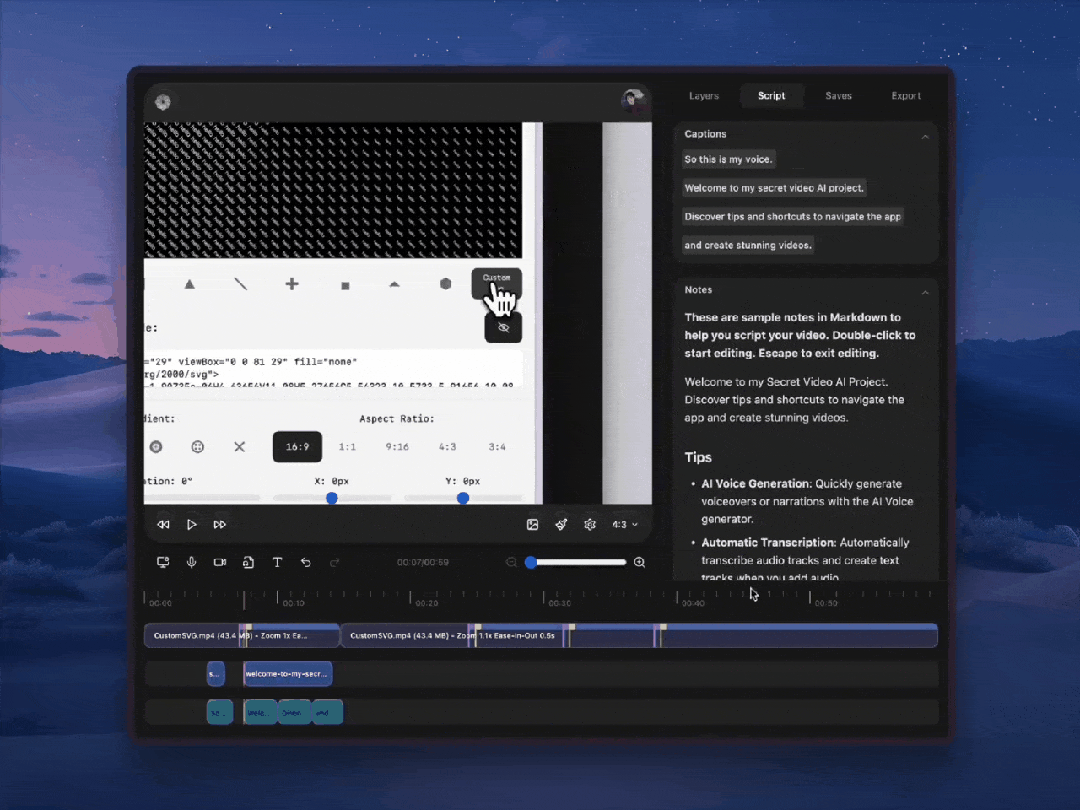Open the background image icon
Image resolution: width=1080 pixels, height=810 pixels.
(533, 524)
